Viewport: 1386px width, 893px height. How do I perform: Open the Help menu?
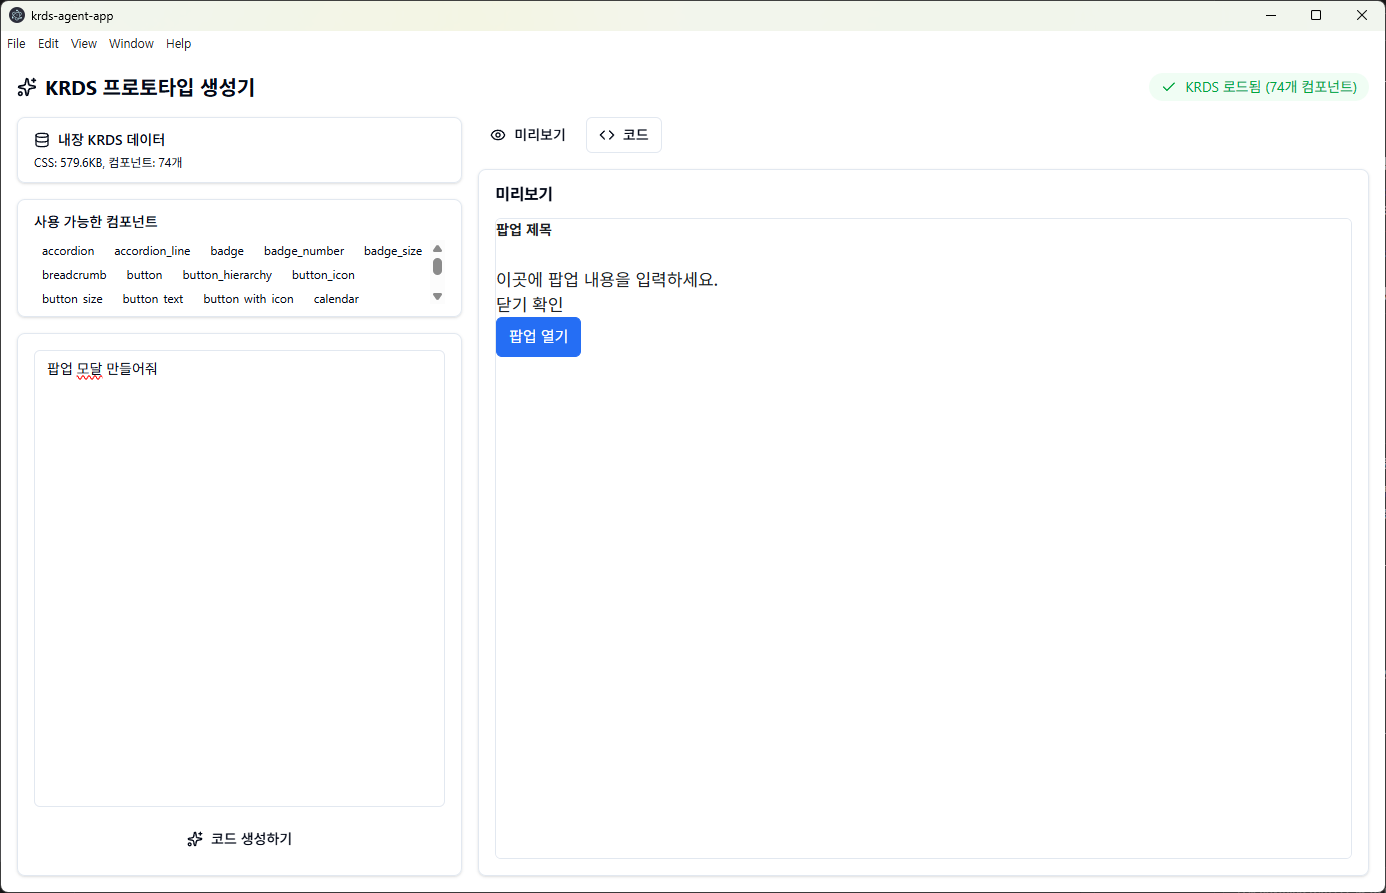(x=178, y=44)
